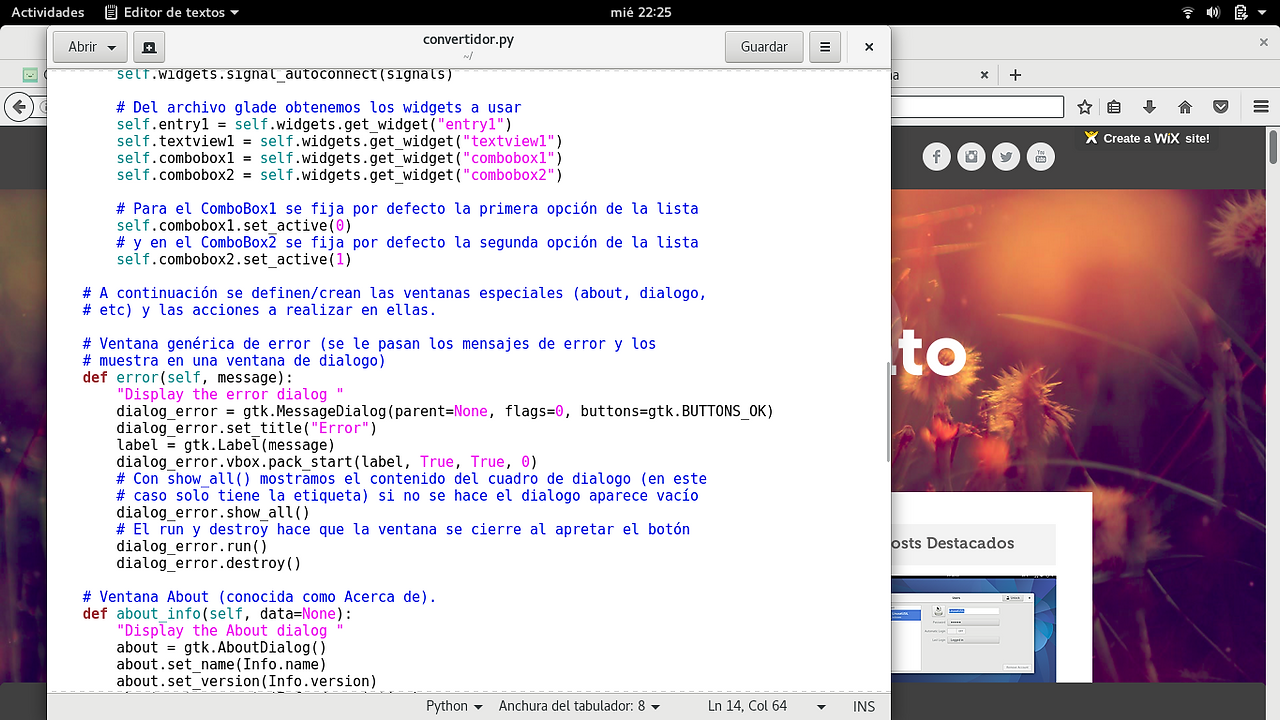Open browser downloads arrow icon
Viewport: 1280px width, 720px height.
pos(1149,107)
